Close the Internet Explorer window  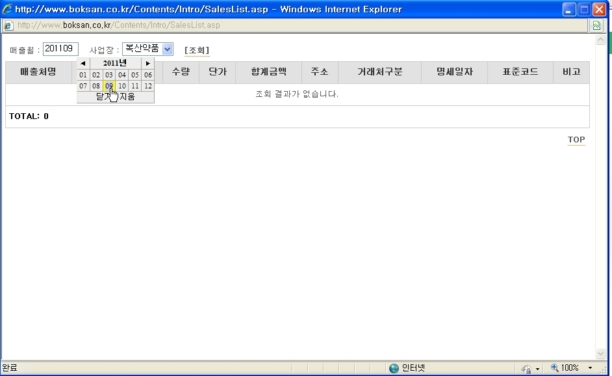(599, 9)
